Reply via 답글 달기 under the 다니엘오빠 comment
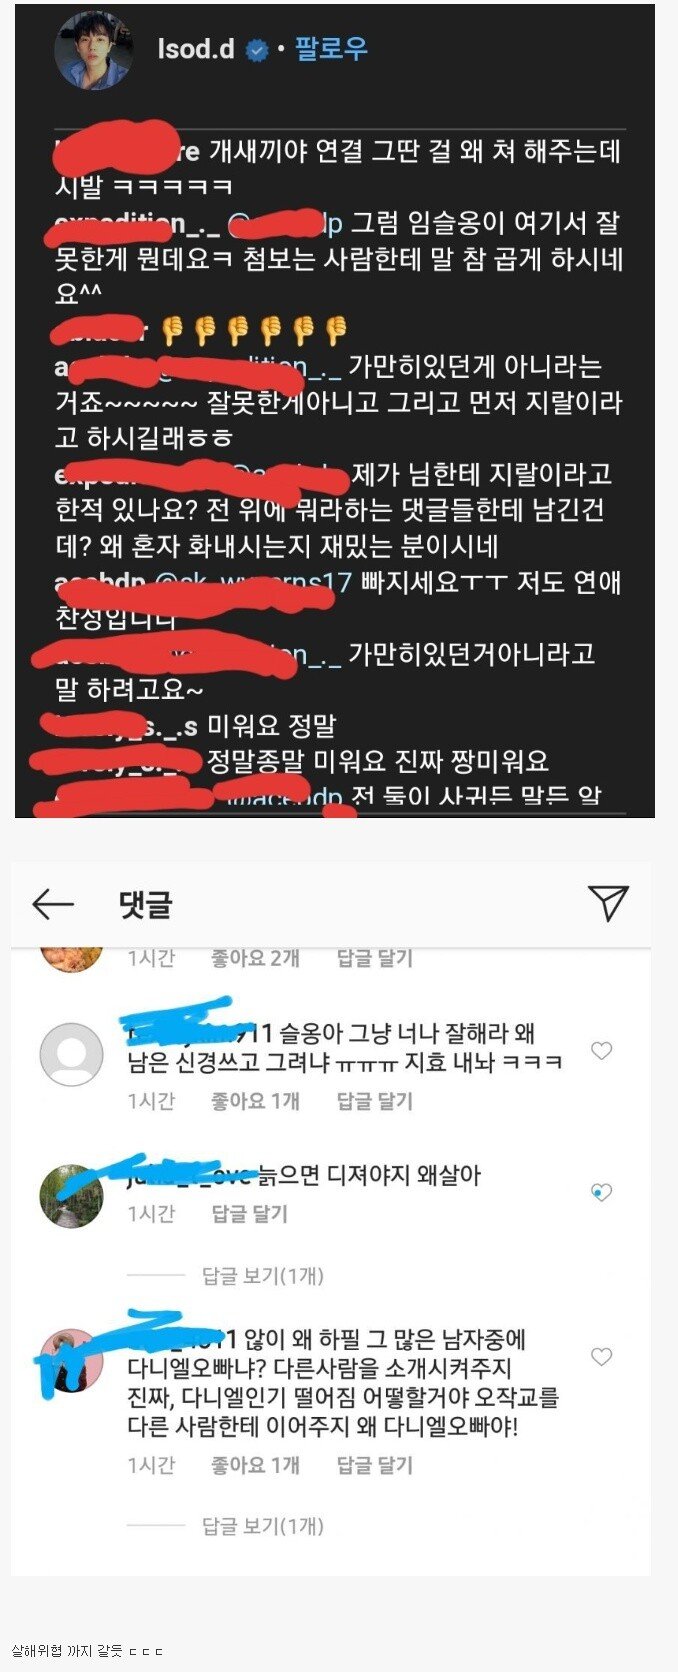This screenshot has height=1672, width=678. click(x=374, y=1465)
